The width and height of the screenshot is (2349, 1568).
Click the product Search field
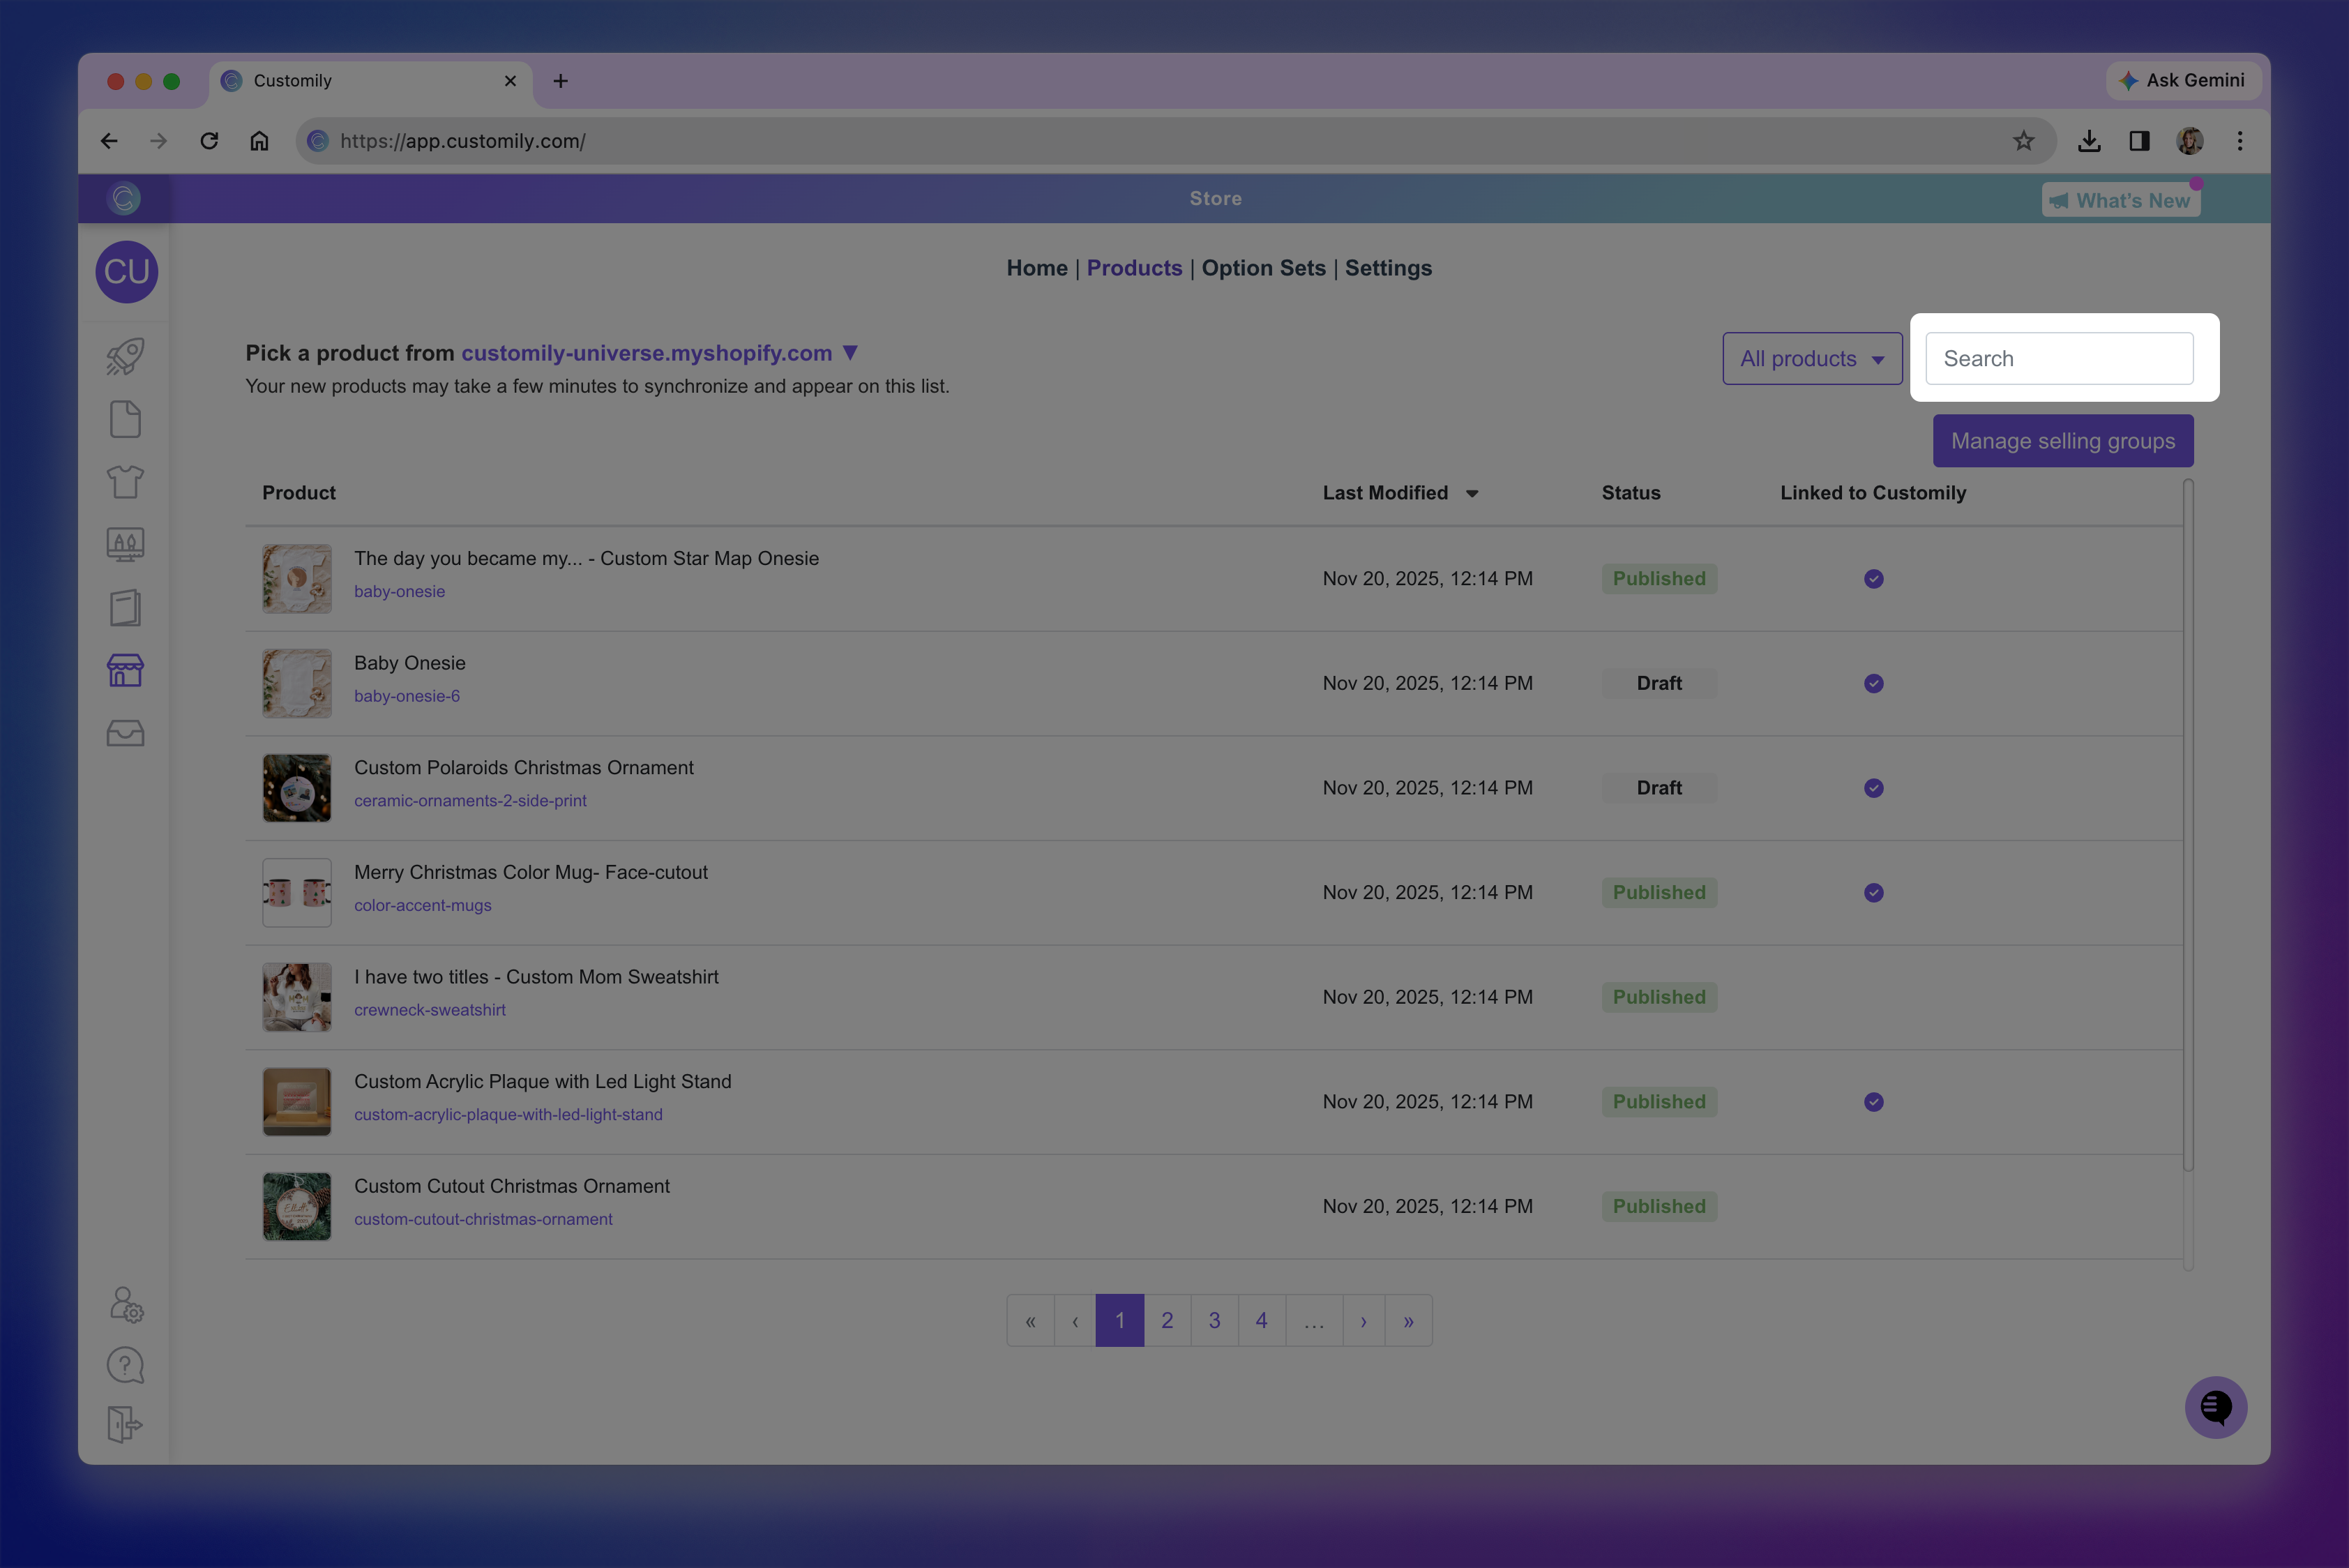(2059, 358)
